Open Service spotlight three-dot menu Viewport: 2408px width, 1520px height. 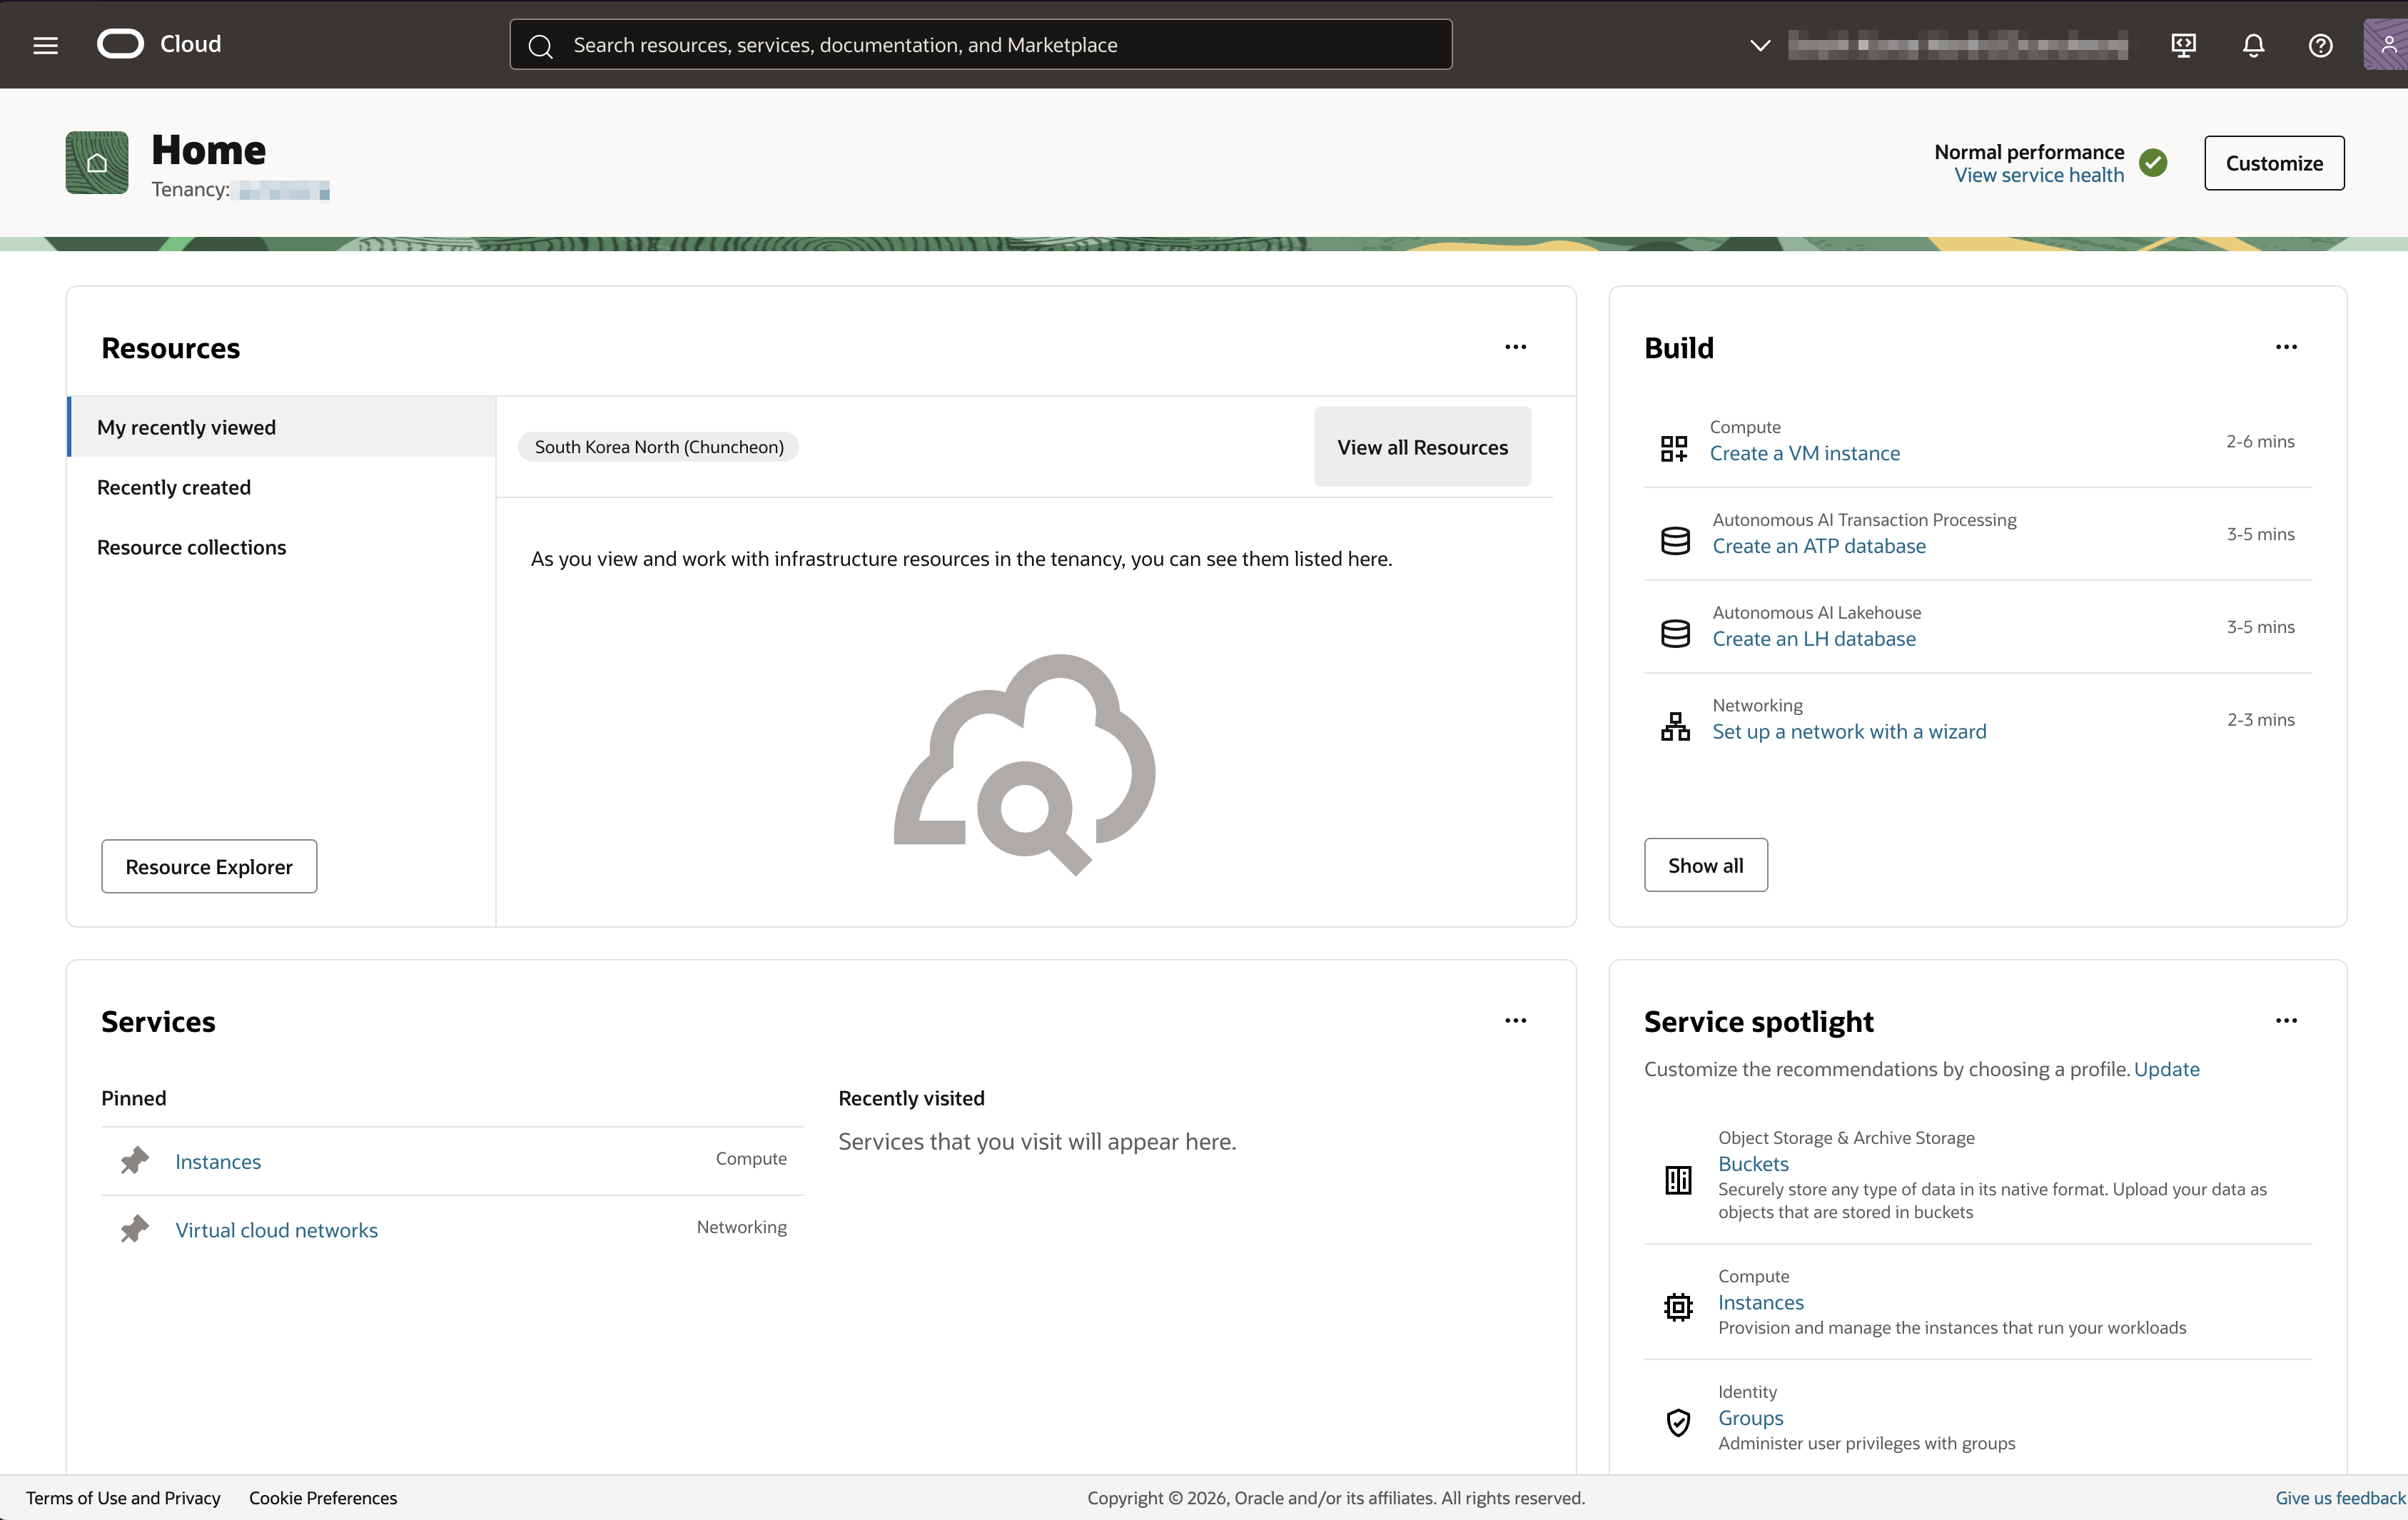pyautogui.click(x=2286, y=1021)
